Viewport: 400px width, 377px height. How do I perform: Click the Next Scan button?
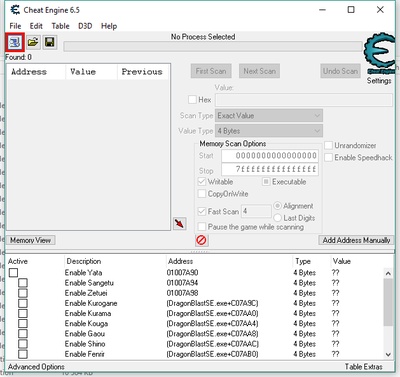coord(259,71)
